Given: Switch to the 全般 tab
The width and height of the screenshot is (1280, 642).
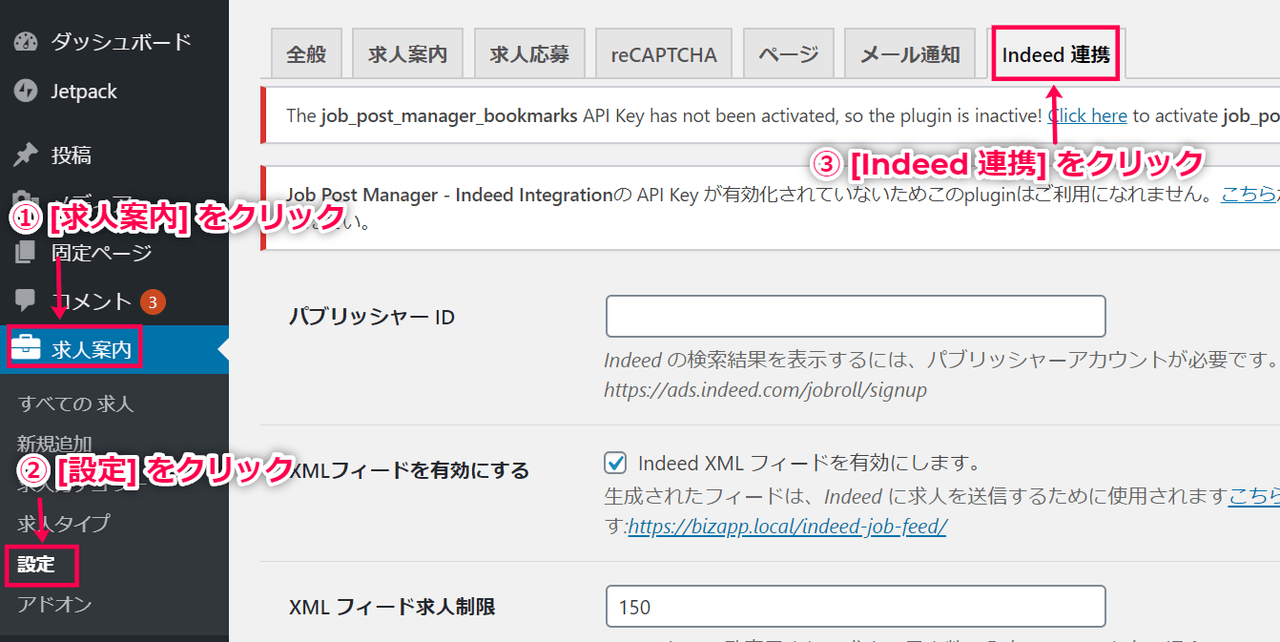Looking at the screenshot, I should 306,54.
